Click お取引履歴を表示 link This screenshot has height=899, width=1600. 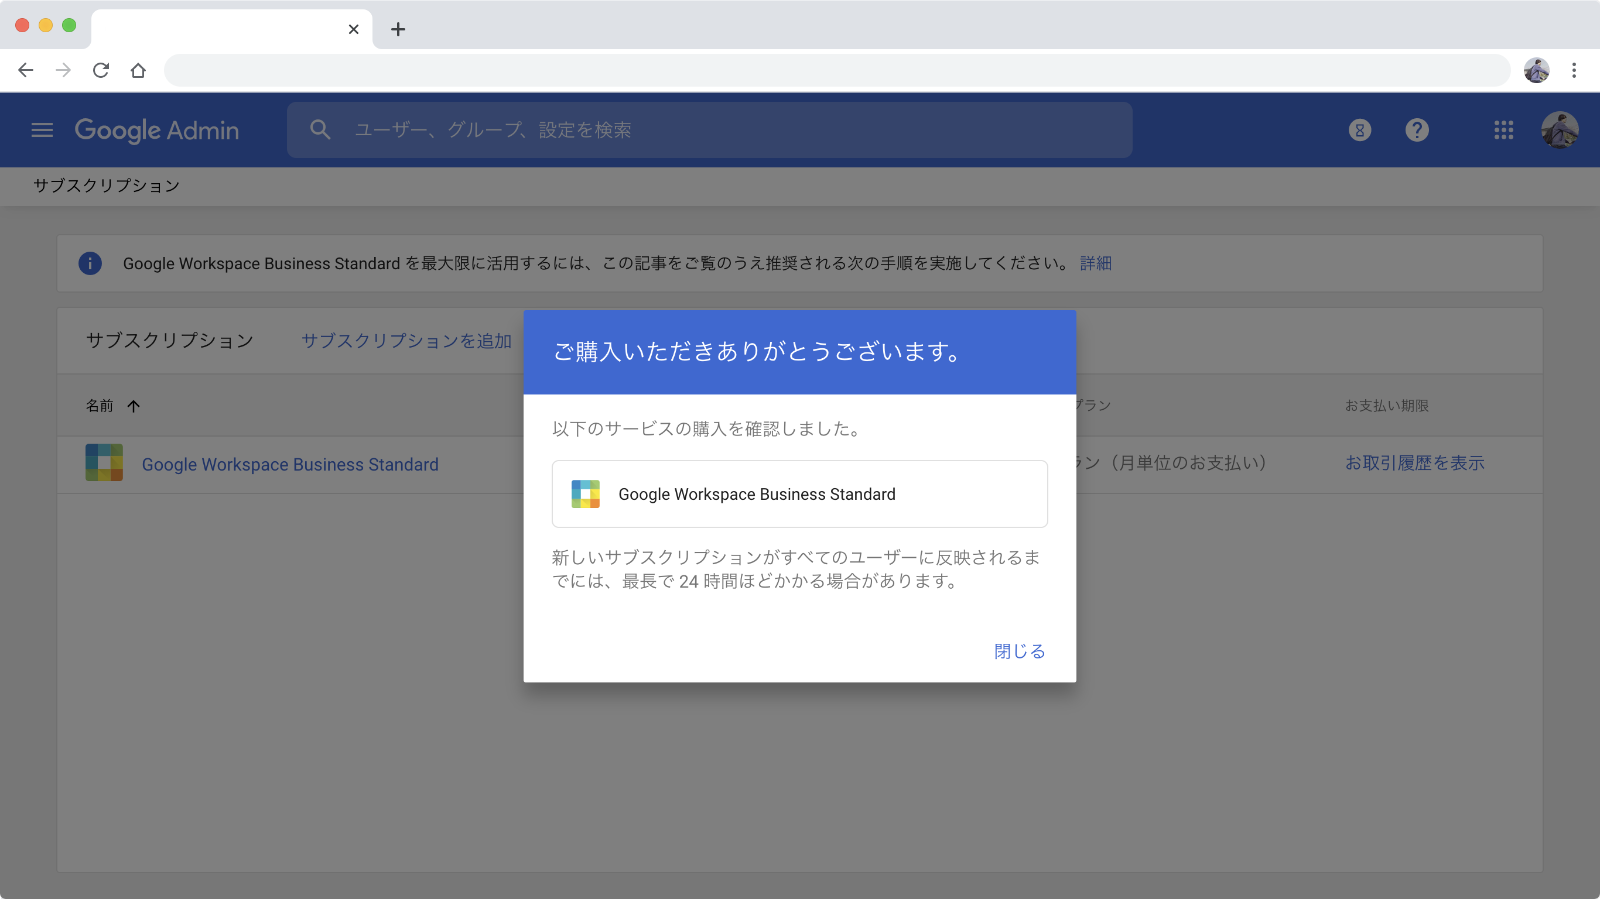click(x=1414, y=463)
